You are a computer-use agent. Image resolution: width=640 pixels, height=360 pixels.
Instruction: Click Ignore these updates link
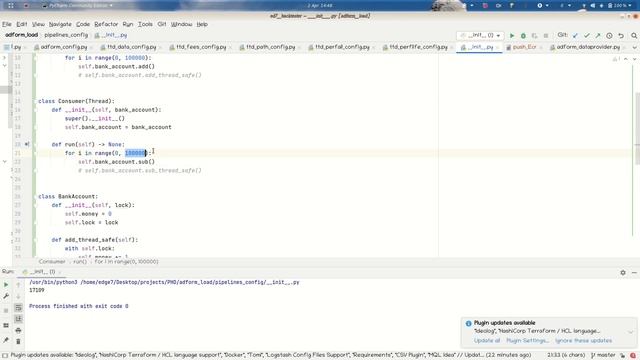pyautogui.click(x=583, y=341)
